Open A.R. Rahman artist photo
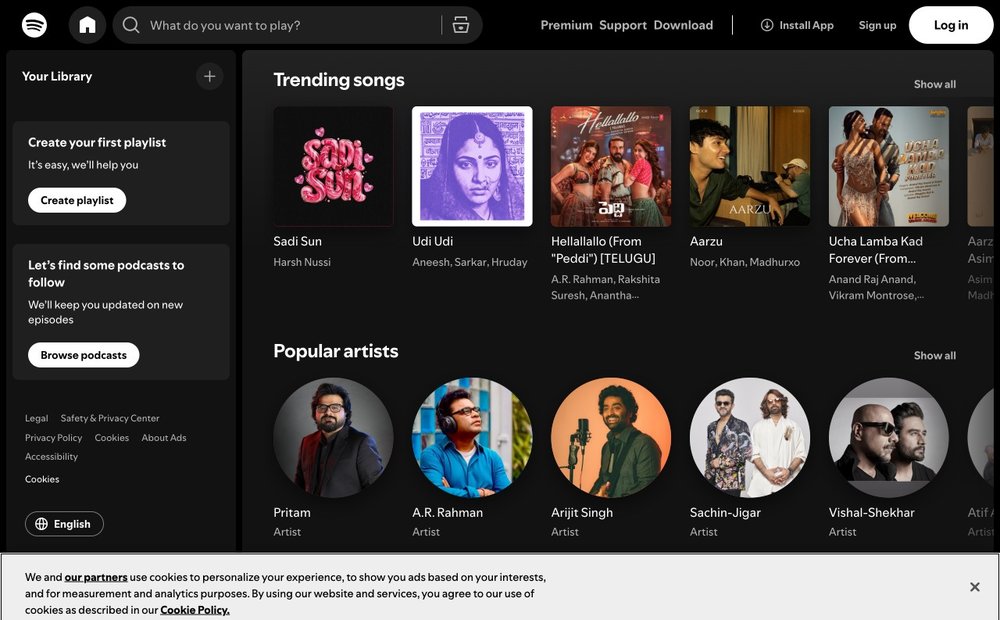This screenshot has height=620, width=1000. coord(472,438)
